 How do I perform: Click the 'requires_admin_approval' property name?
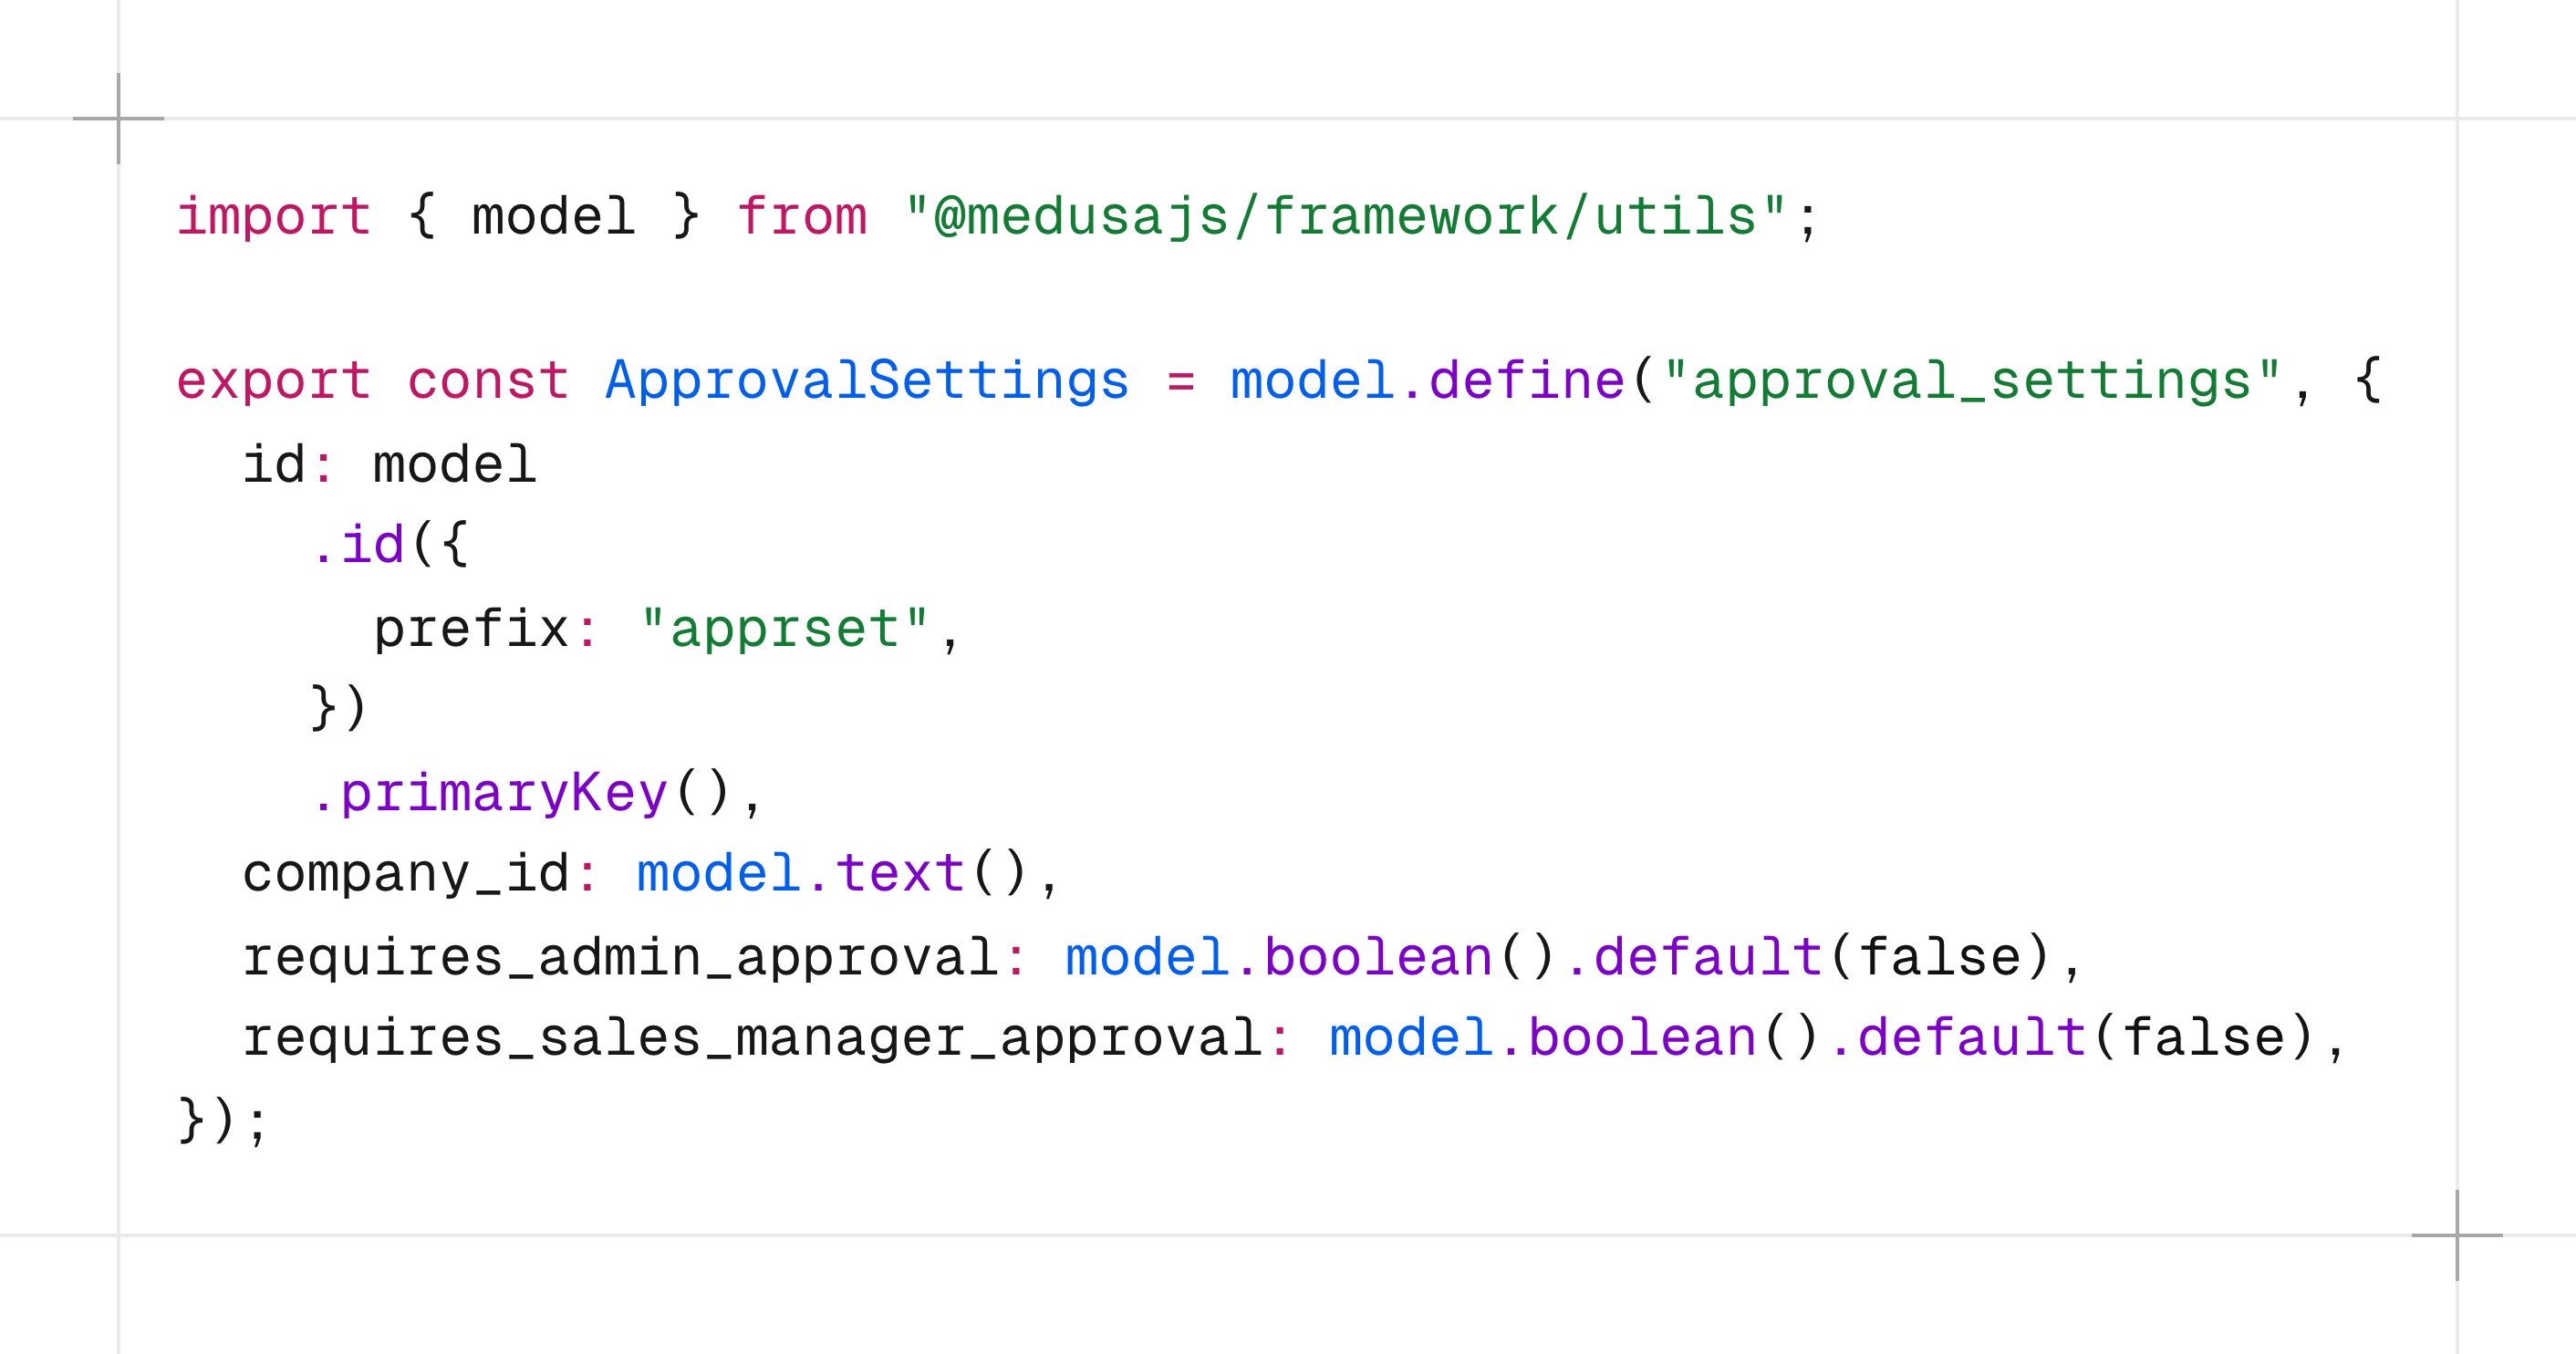point(620,958)
